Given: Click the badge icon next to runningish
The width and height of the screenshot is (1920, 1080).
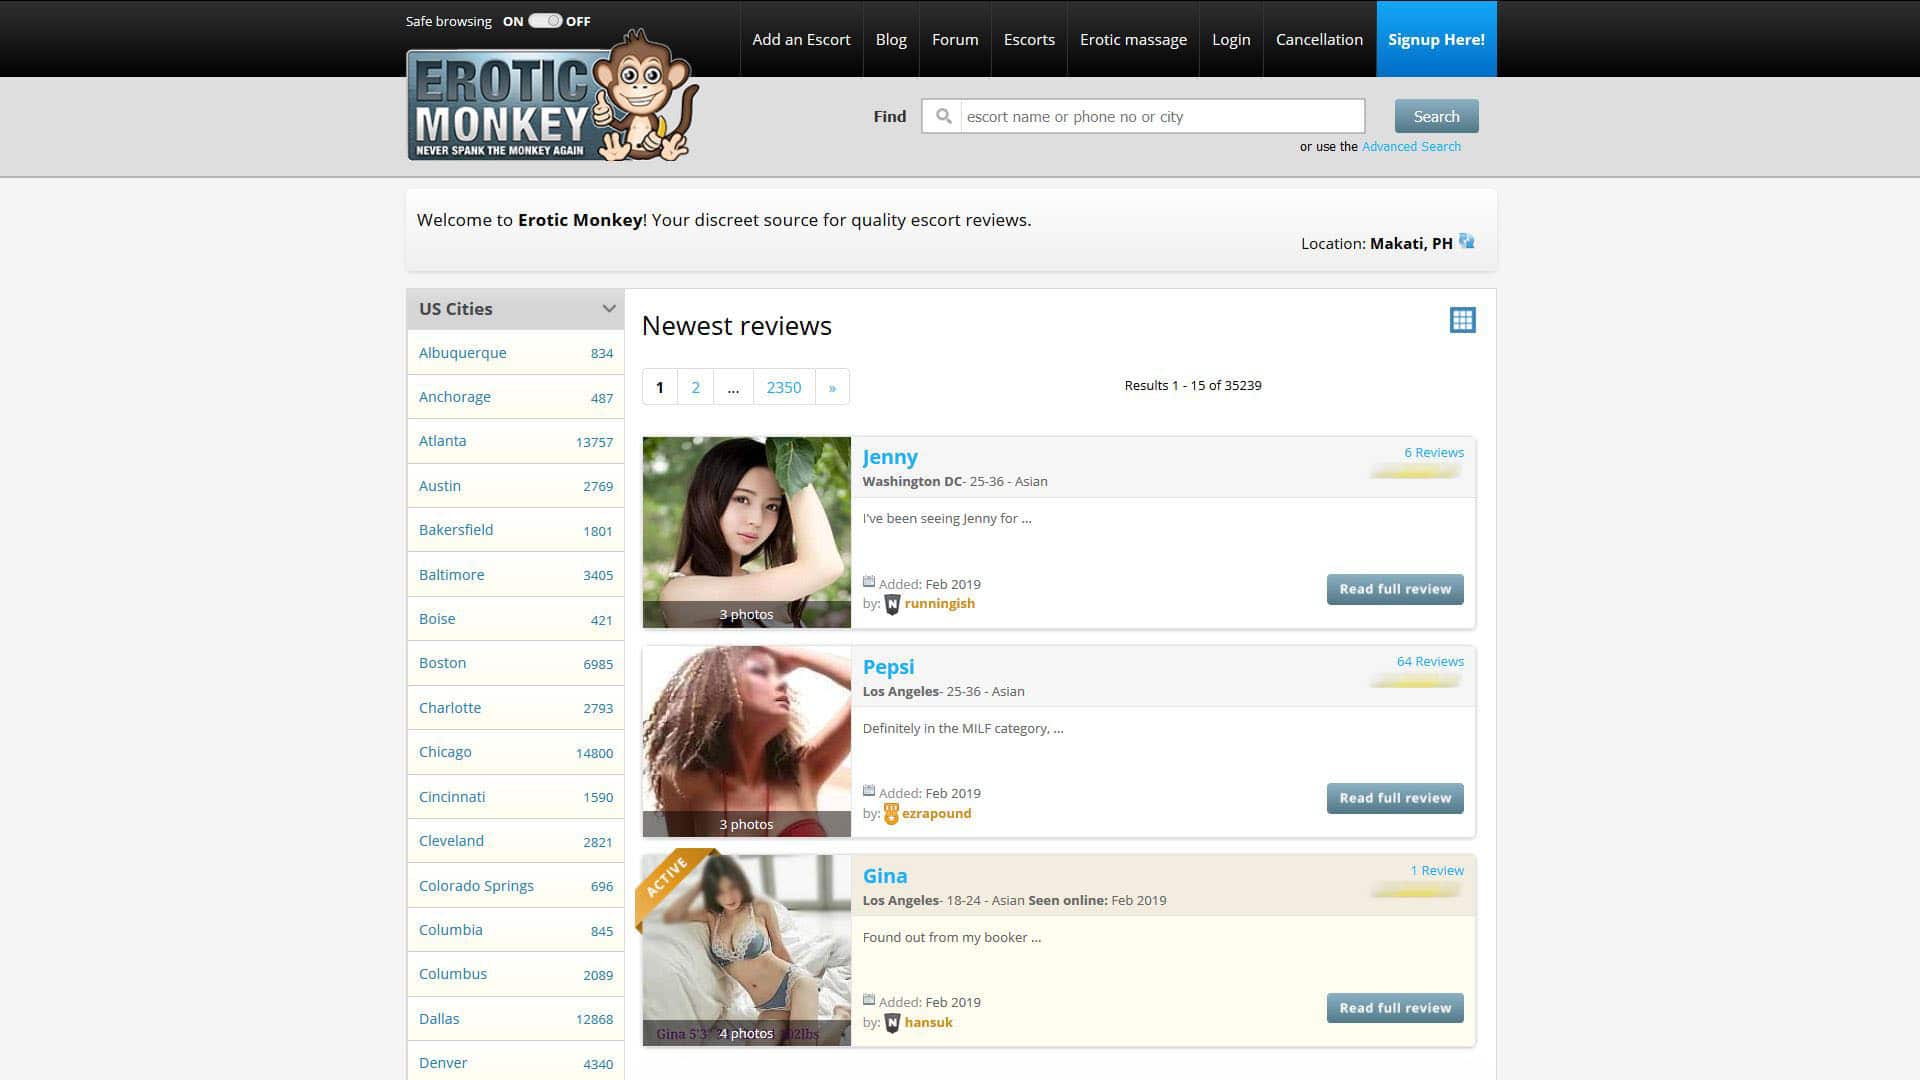Looking at the screenshot, I should tap(892, 604).
